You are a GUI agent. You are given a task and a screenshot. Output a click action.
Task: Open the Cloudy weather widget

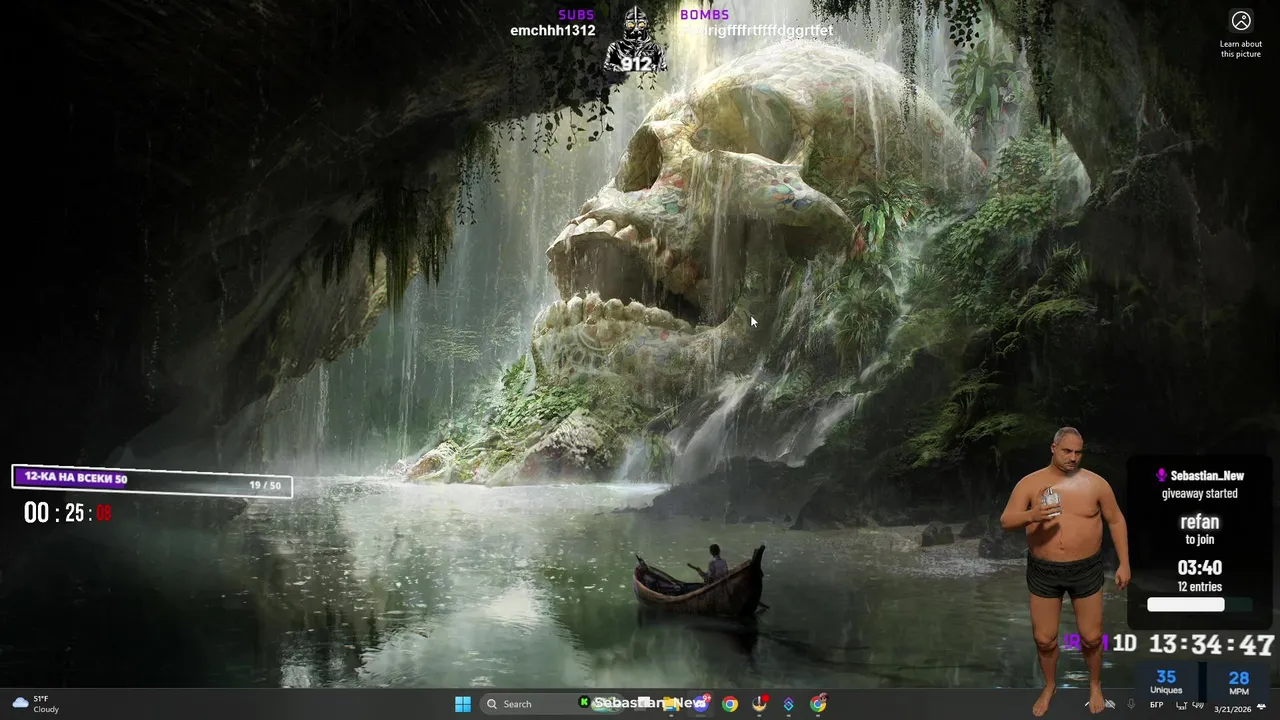click(35, 704)
